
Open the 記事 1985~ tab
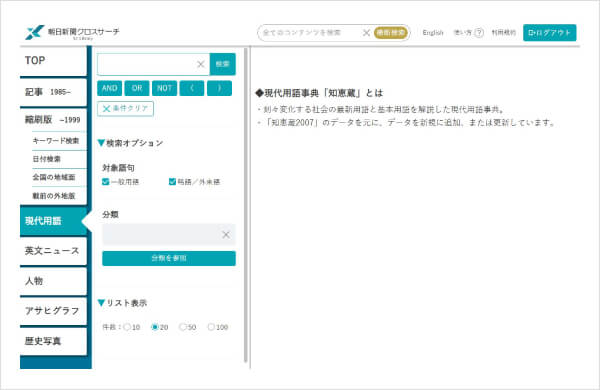coord(53,92)
